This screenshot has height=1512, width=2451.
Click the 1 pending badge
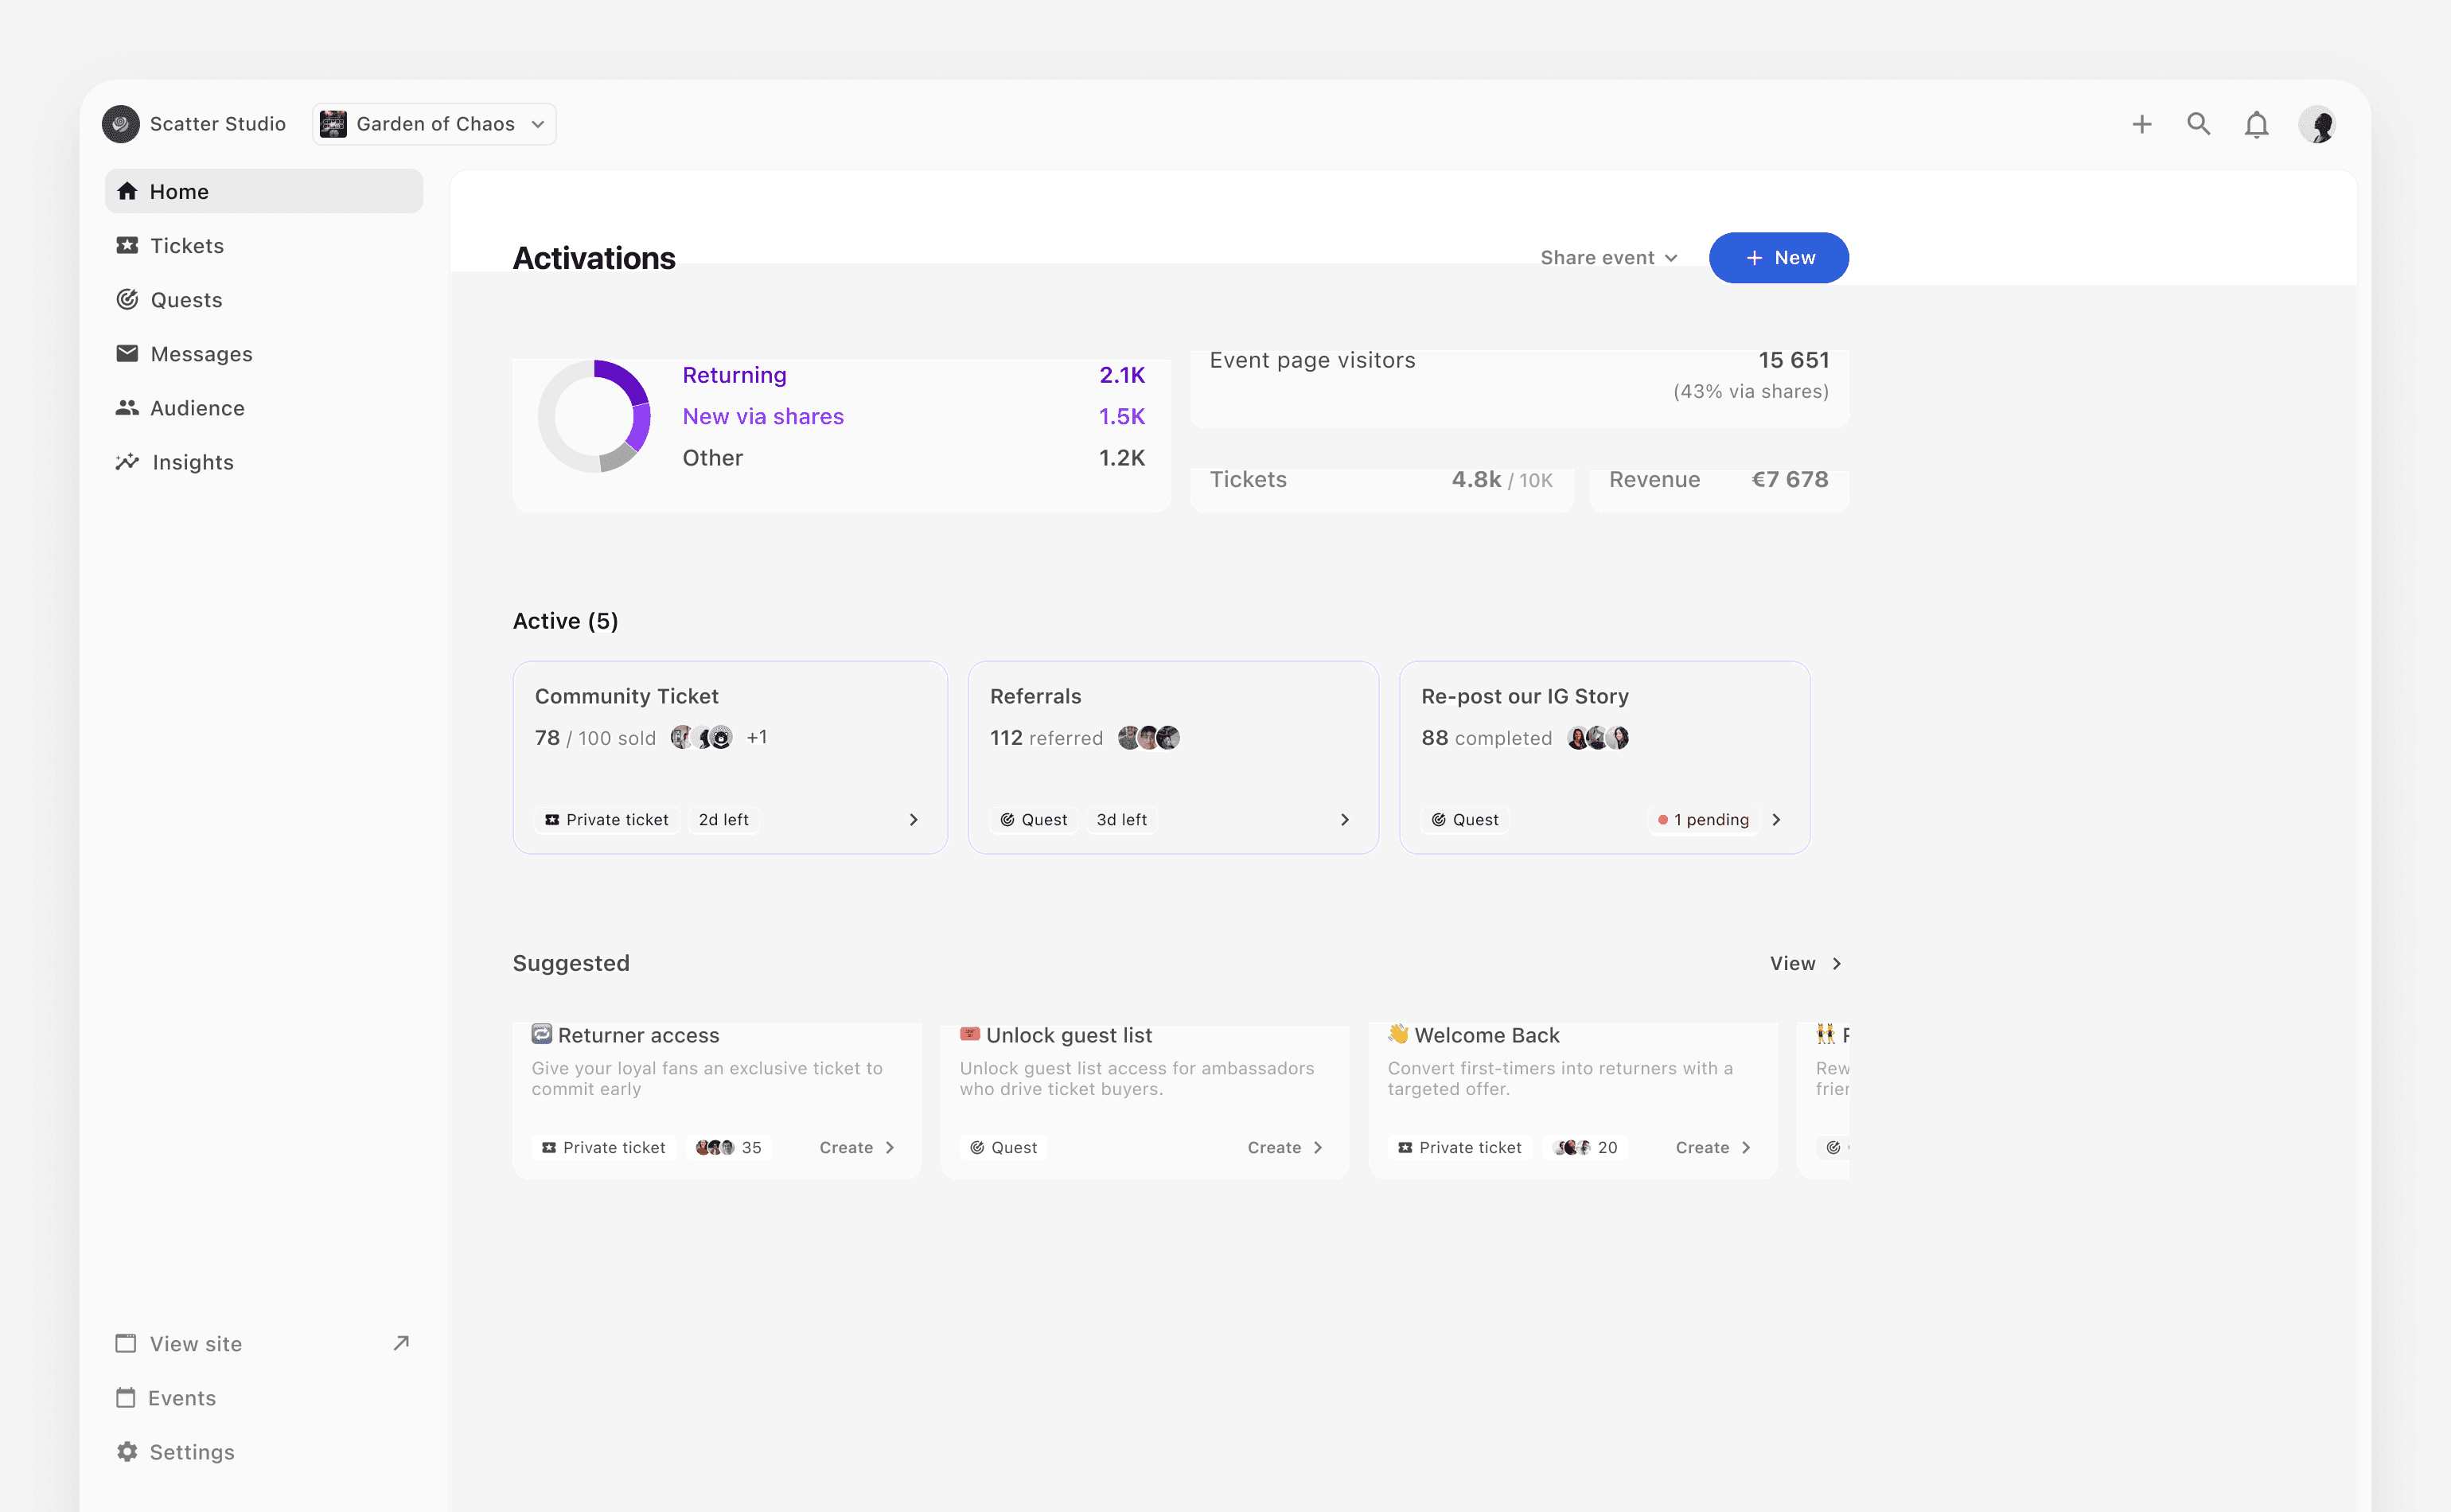click(1704, 820)
